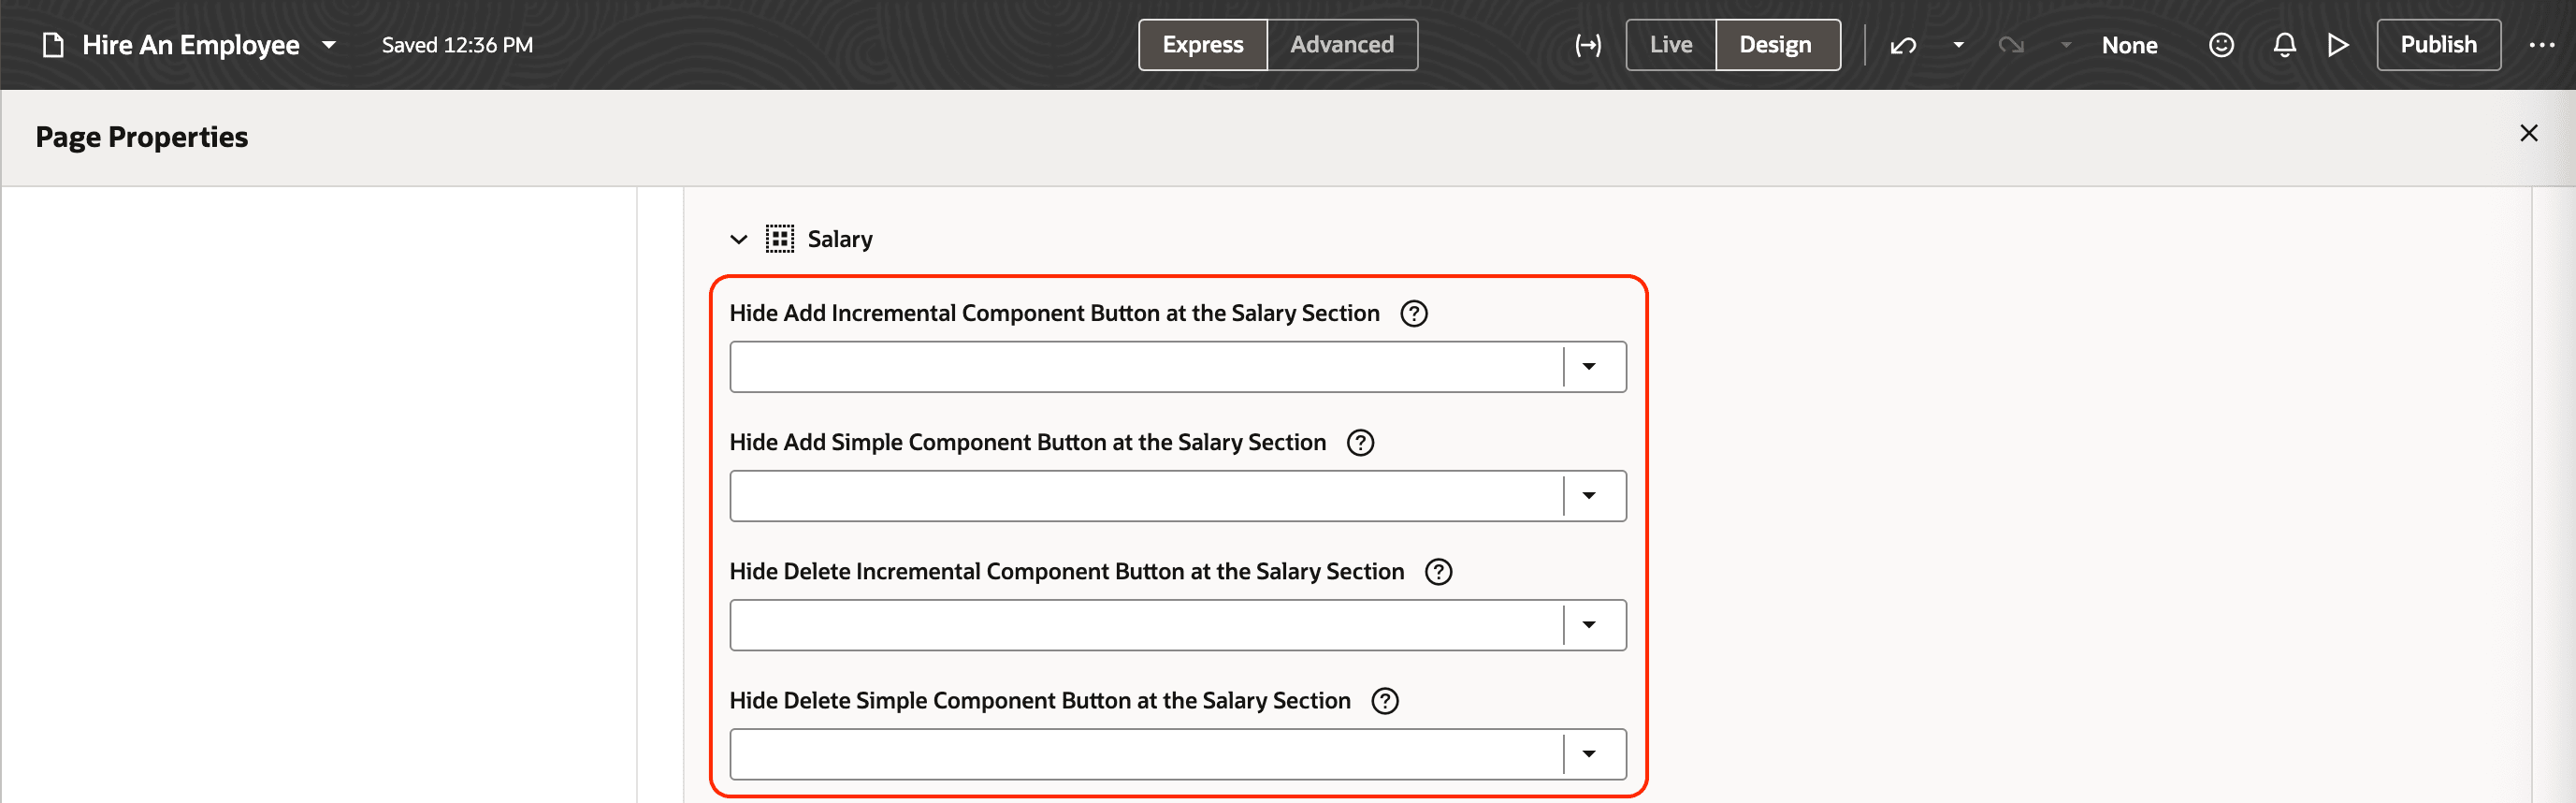
Task: Open Hide Add Incremental Component dropdown
Action: point(1589,367)
